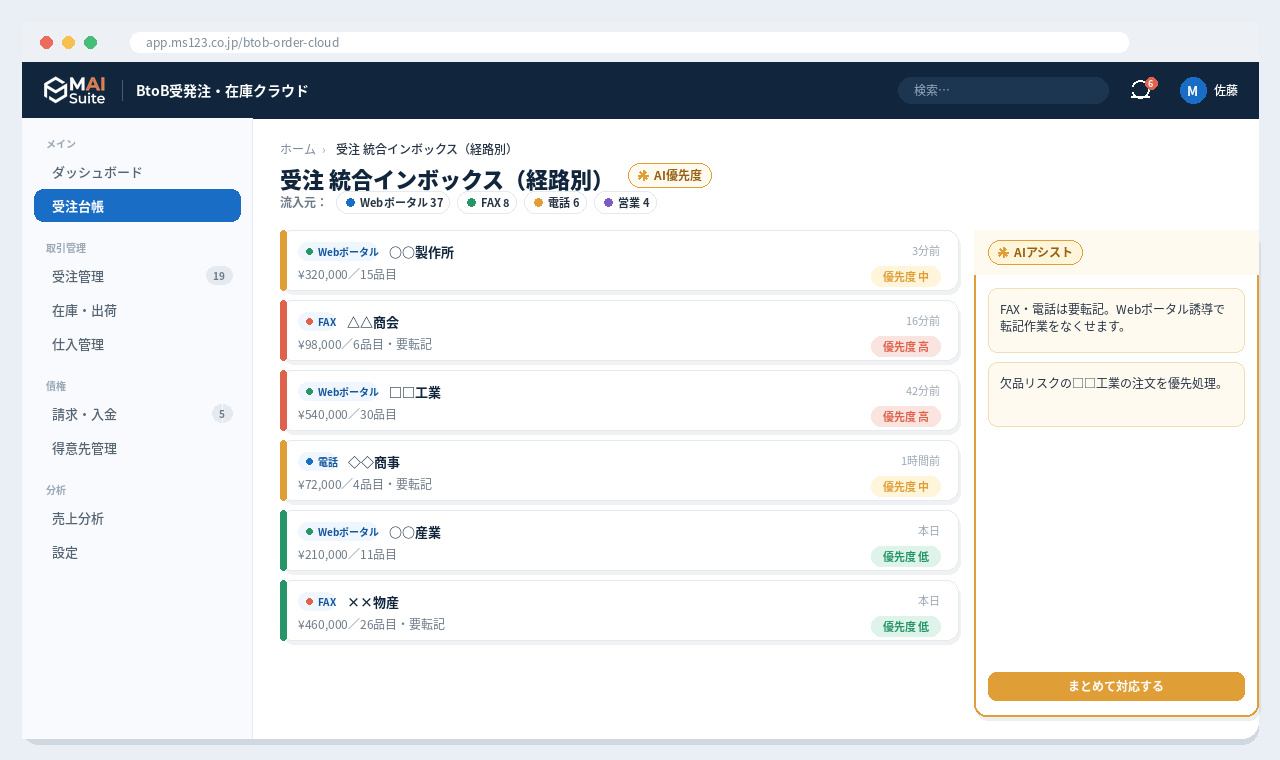Click the 3分前 timestamp

point(926,251)
